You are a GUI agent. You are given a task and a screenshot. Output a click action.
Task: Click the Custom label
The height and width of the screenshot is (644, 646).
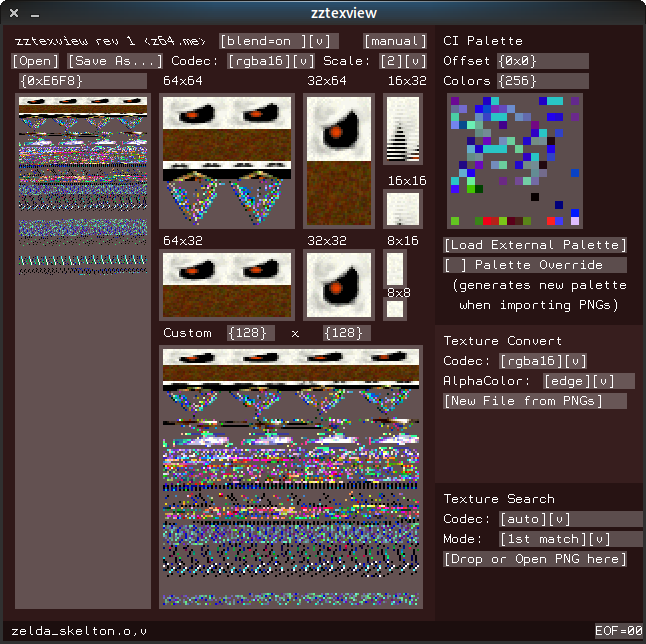[x=187, y=333]
